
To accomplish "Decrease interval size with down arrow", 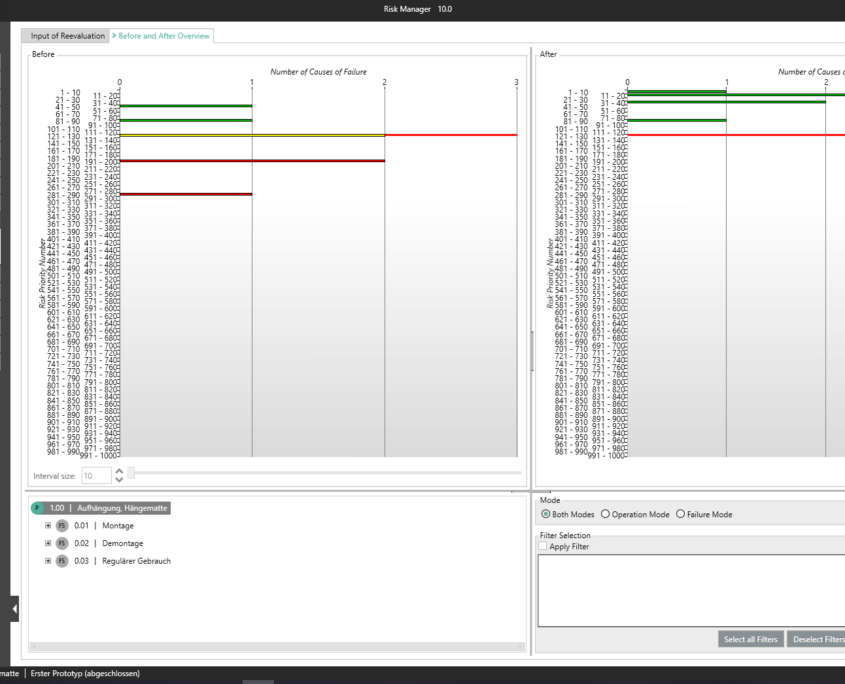I will [120, 480].
